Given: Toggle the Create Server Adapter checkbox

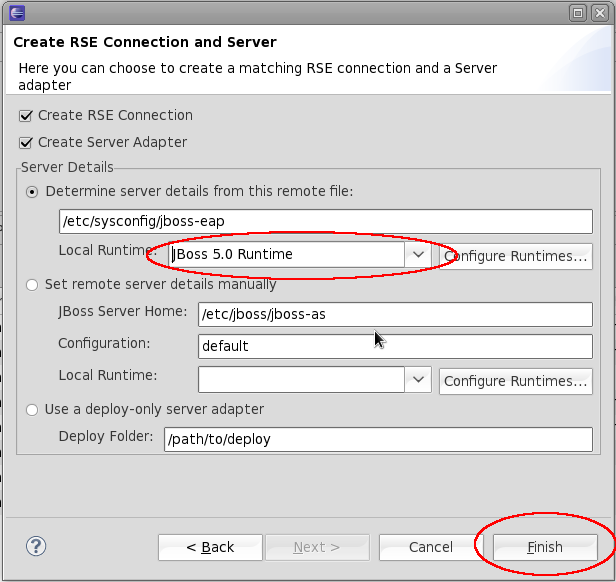Looking at the screenshot, I should pos(26,142).
